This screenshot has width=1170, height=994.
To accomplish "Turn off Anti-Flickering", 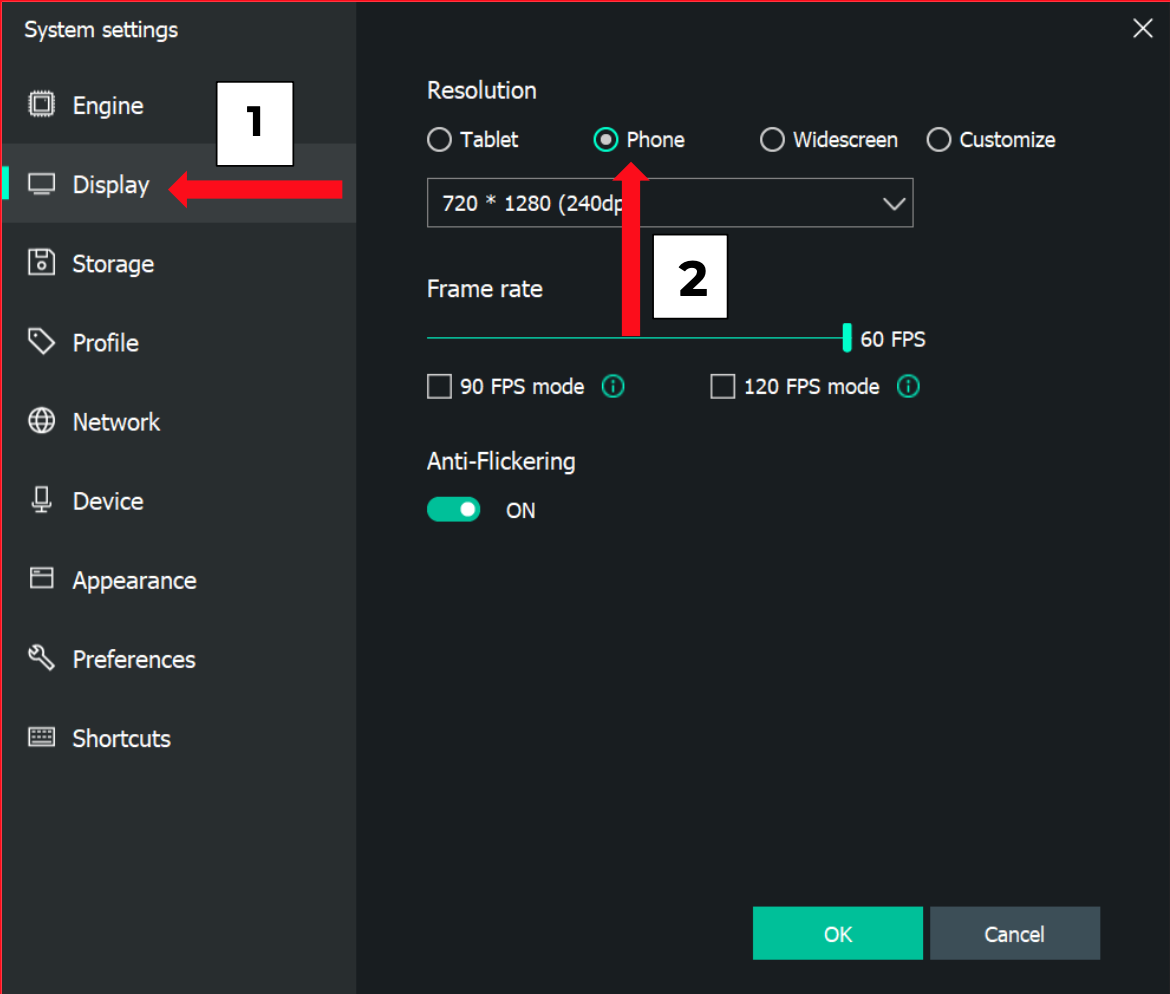I will [x=453, y=509].
